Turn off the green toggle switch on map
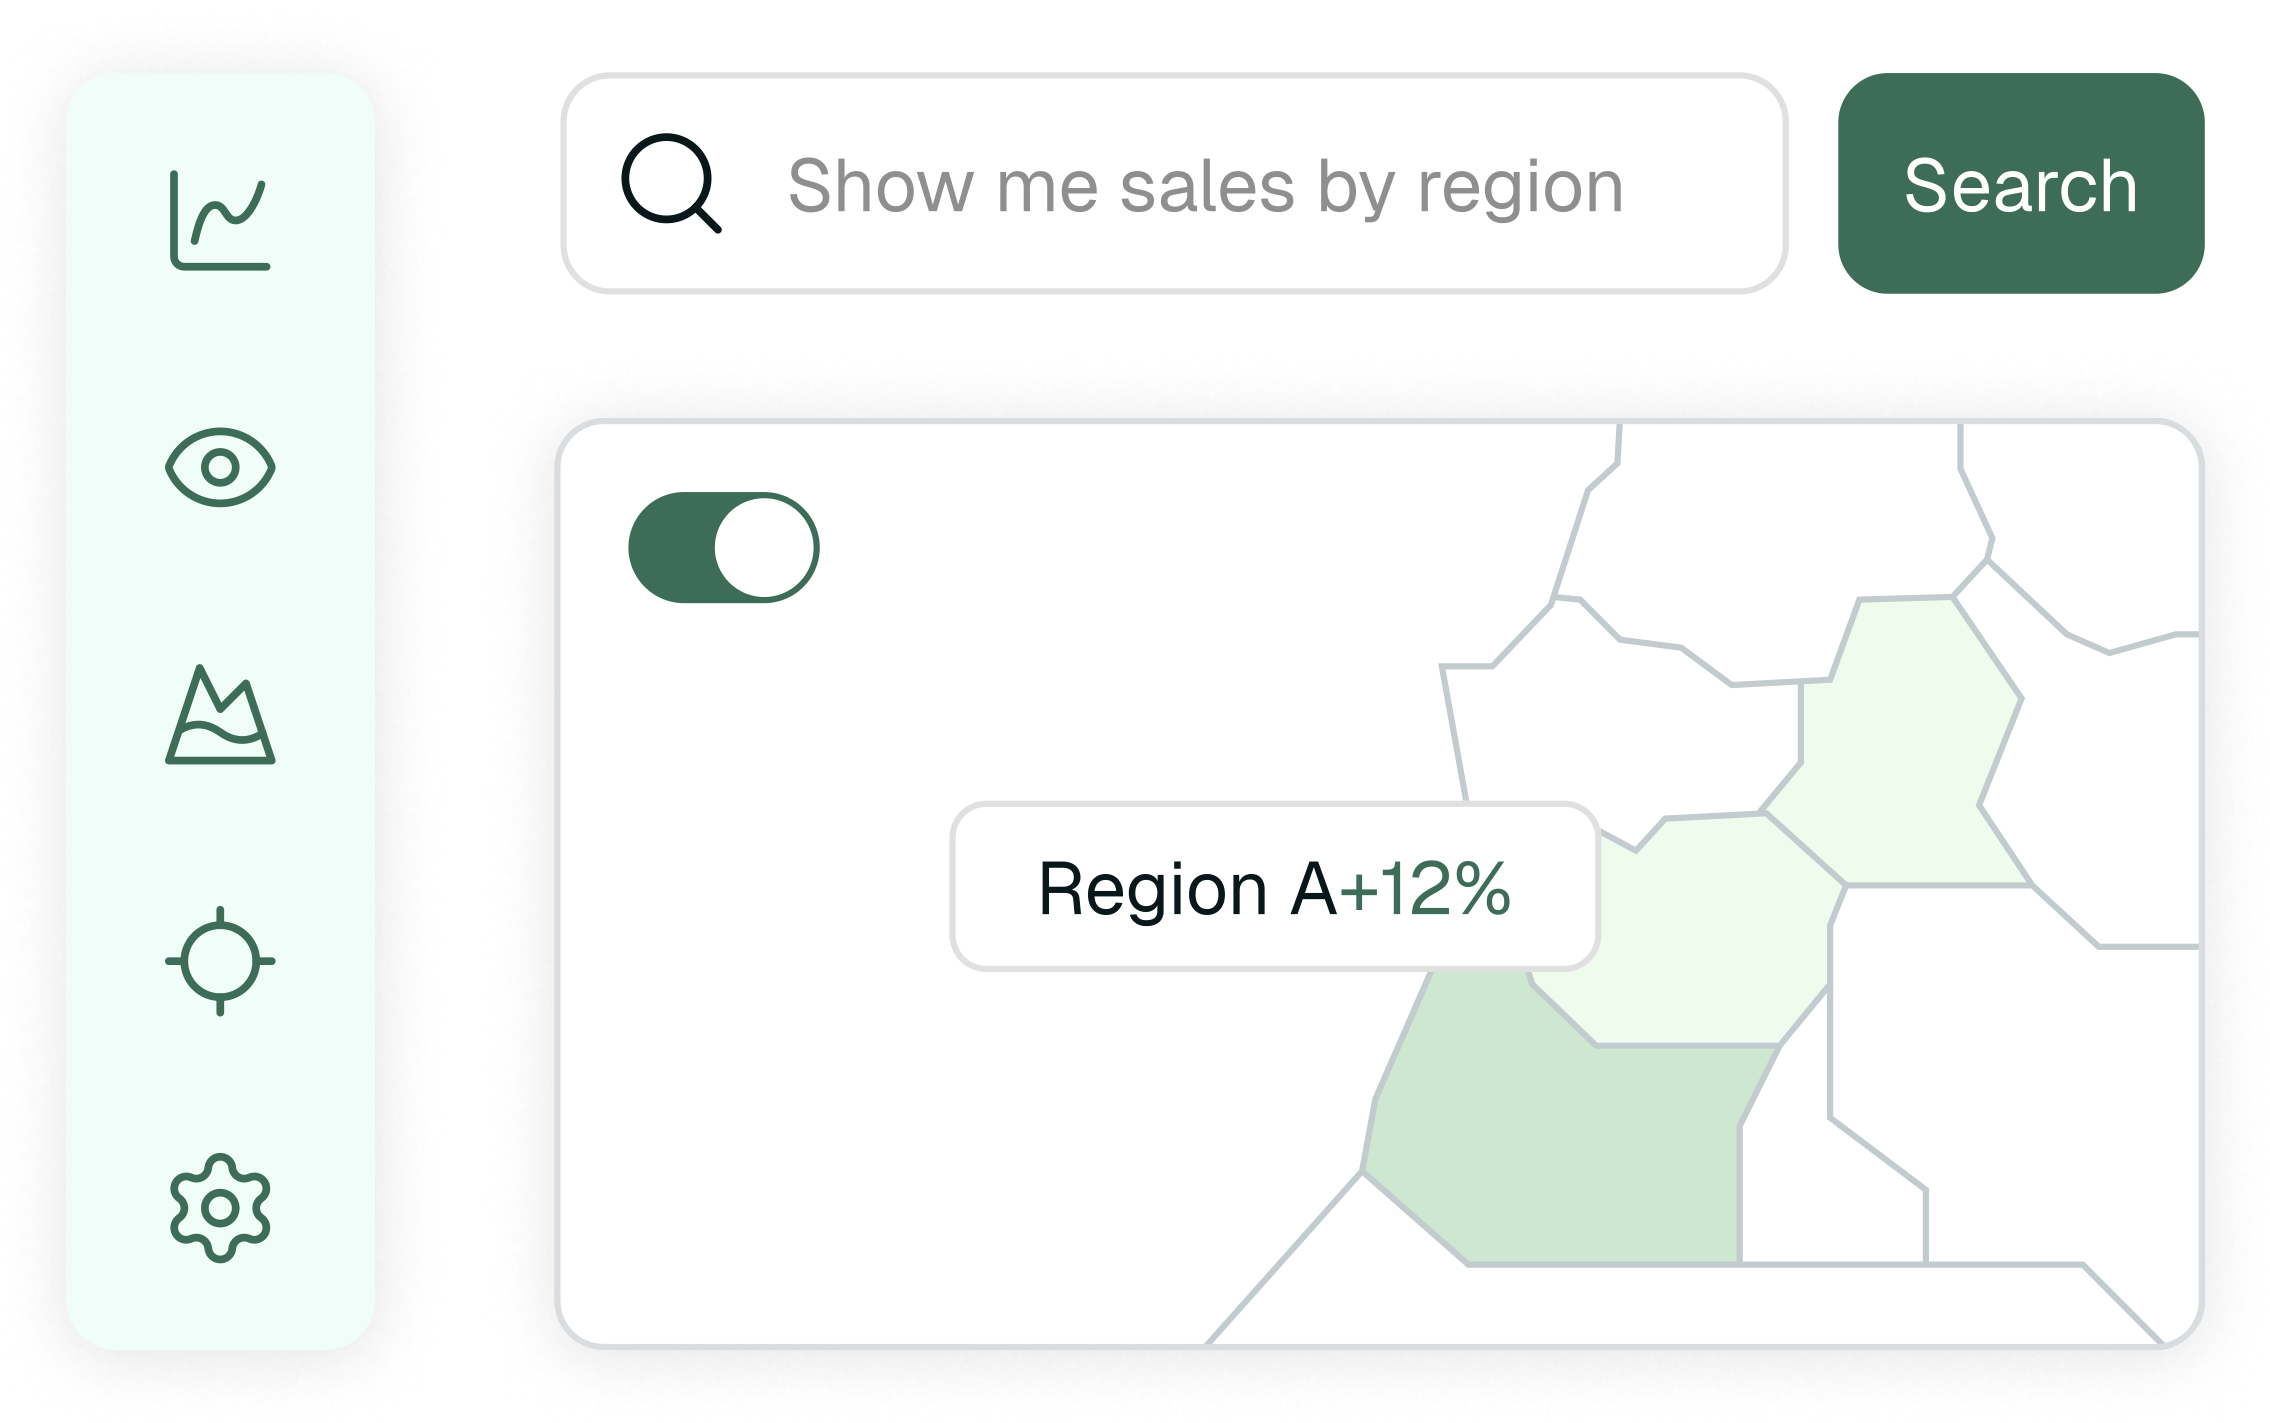 point(723,547)
